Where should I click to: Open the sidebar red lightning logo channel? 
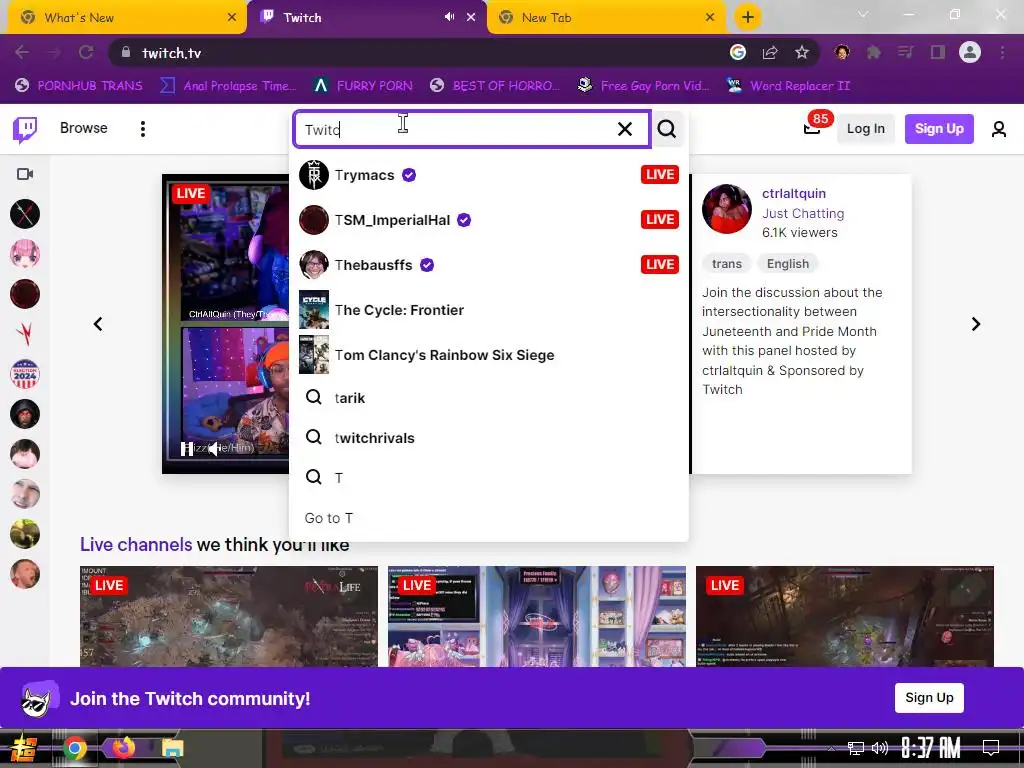(25, 334)
